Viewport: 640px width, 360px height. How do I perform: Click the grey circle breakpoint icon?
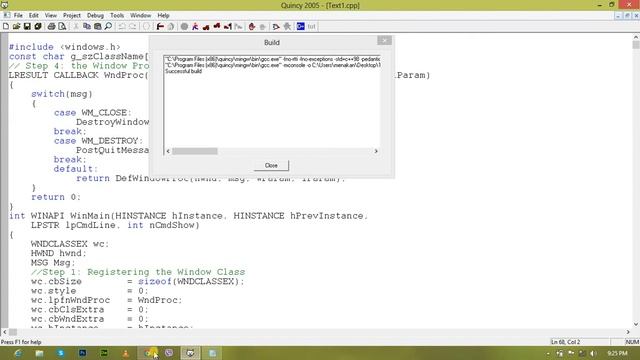184,27
